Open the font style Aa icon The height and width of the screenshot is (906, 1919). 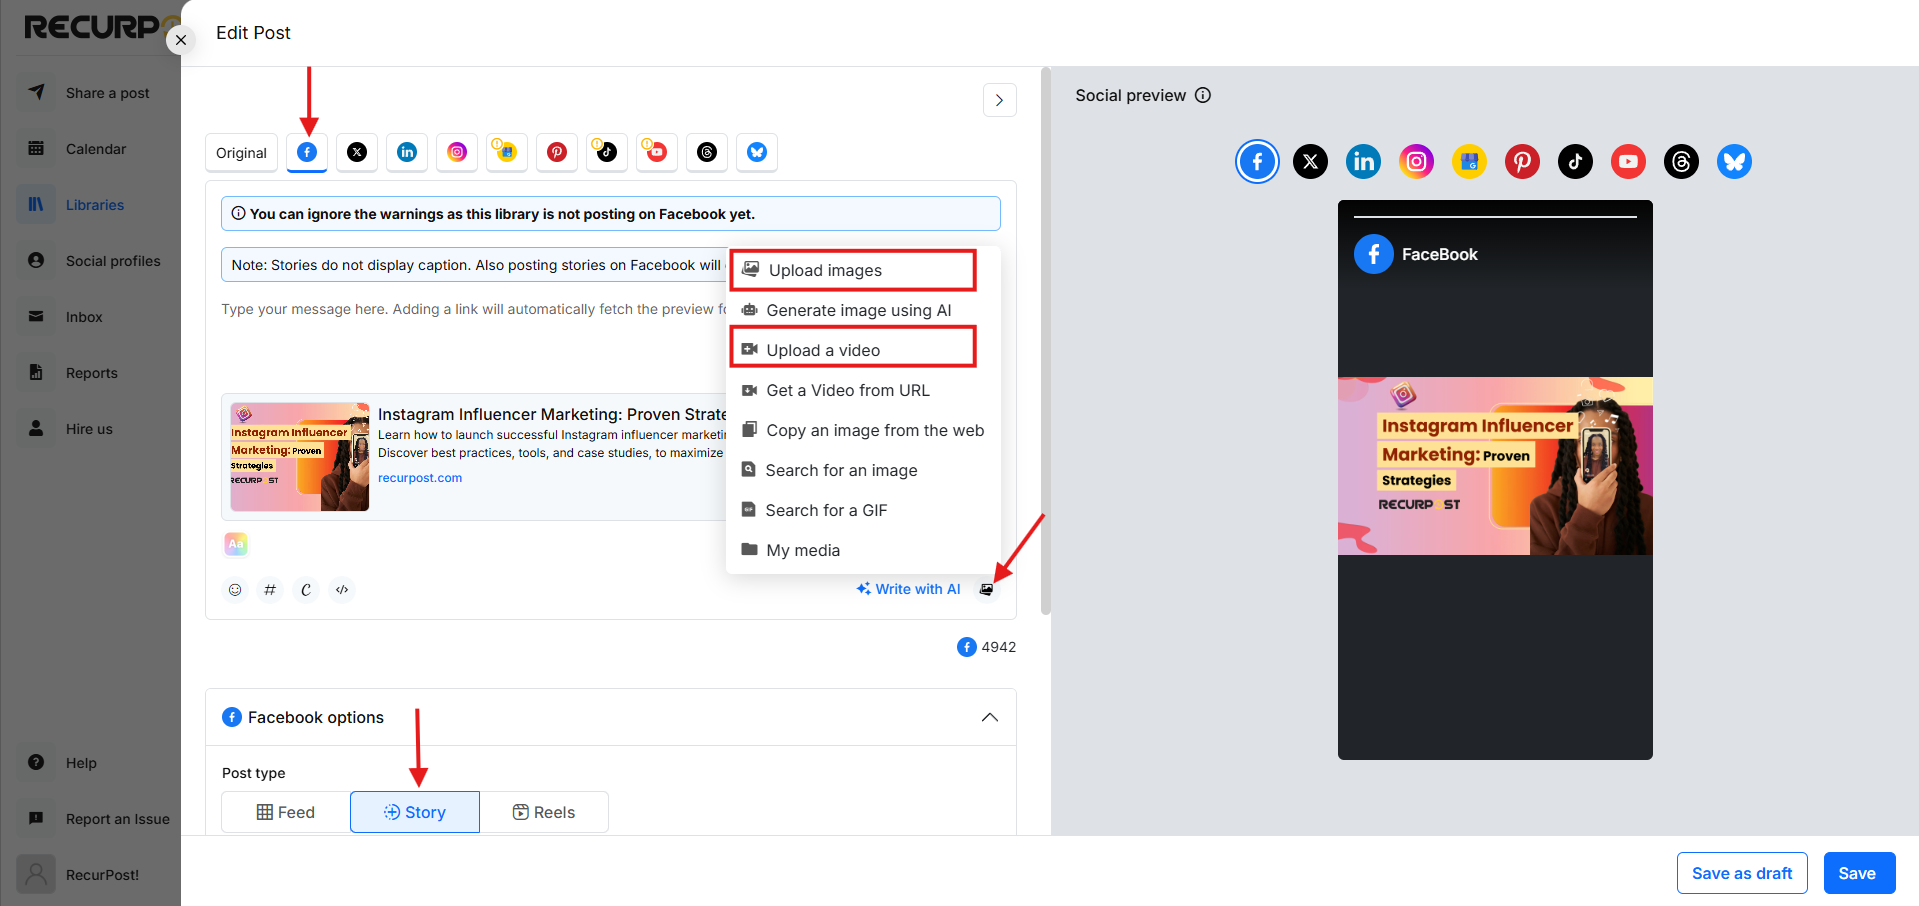click(x=236, y=544)
